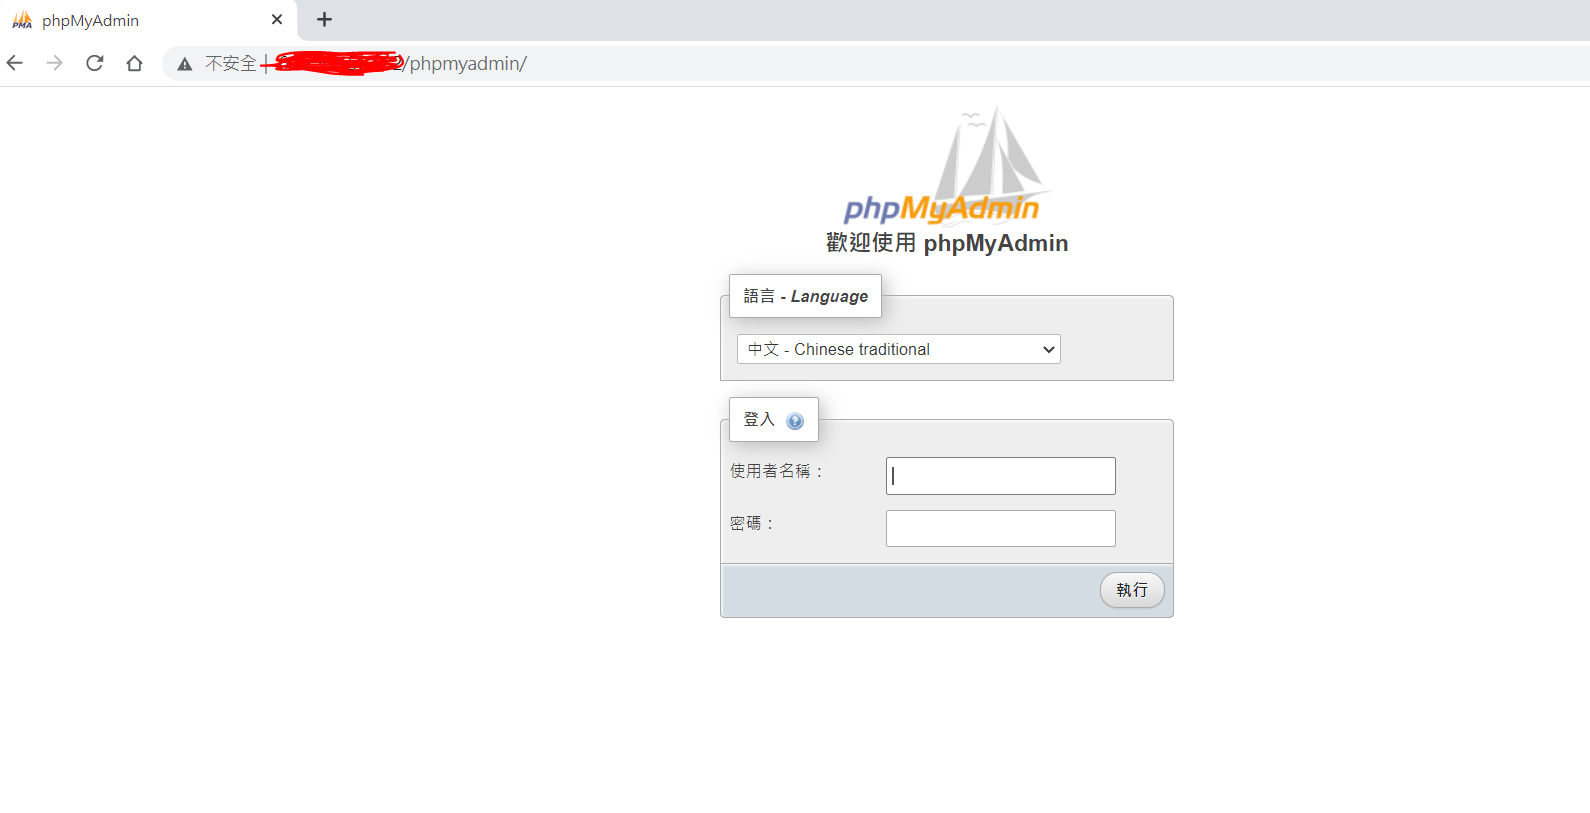Click the /phpmyadmin/ URL in address bar
Viewport: 1590px width, 813px height.
(465, 64)
